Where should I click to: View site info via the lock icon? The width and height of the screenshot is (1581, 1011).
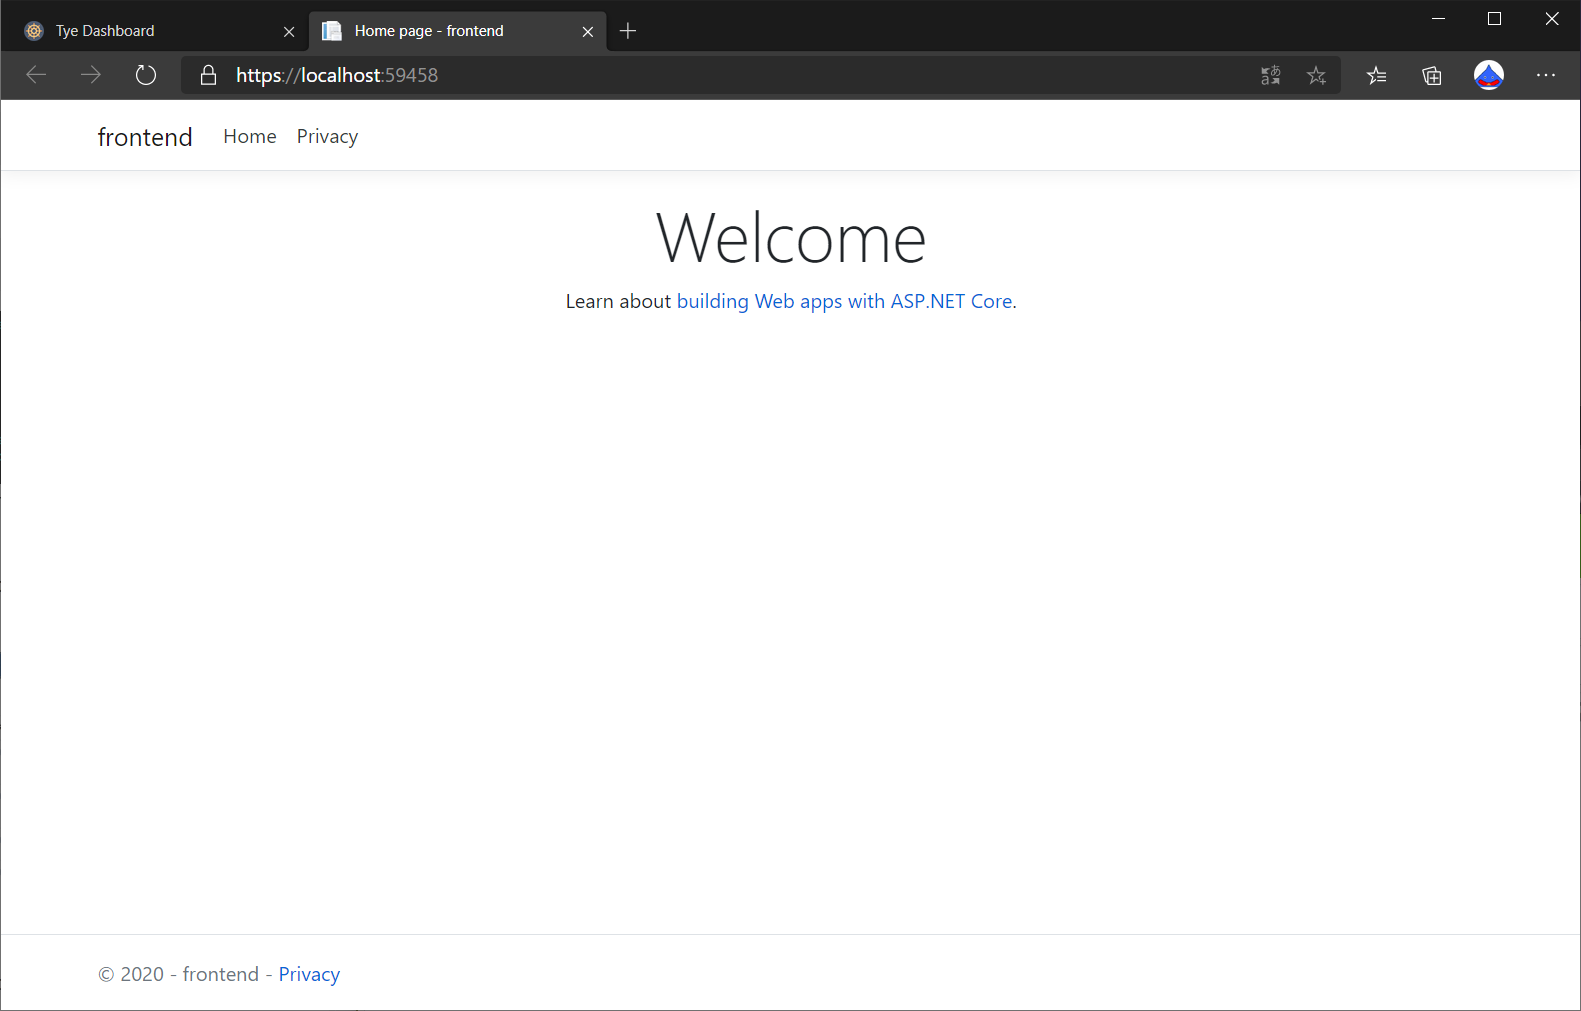tap(208, 75)
